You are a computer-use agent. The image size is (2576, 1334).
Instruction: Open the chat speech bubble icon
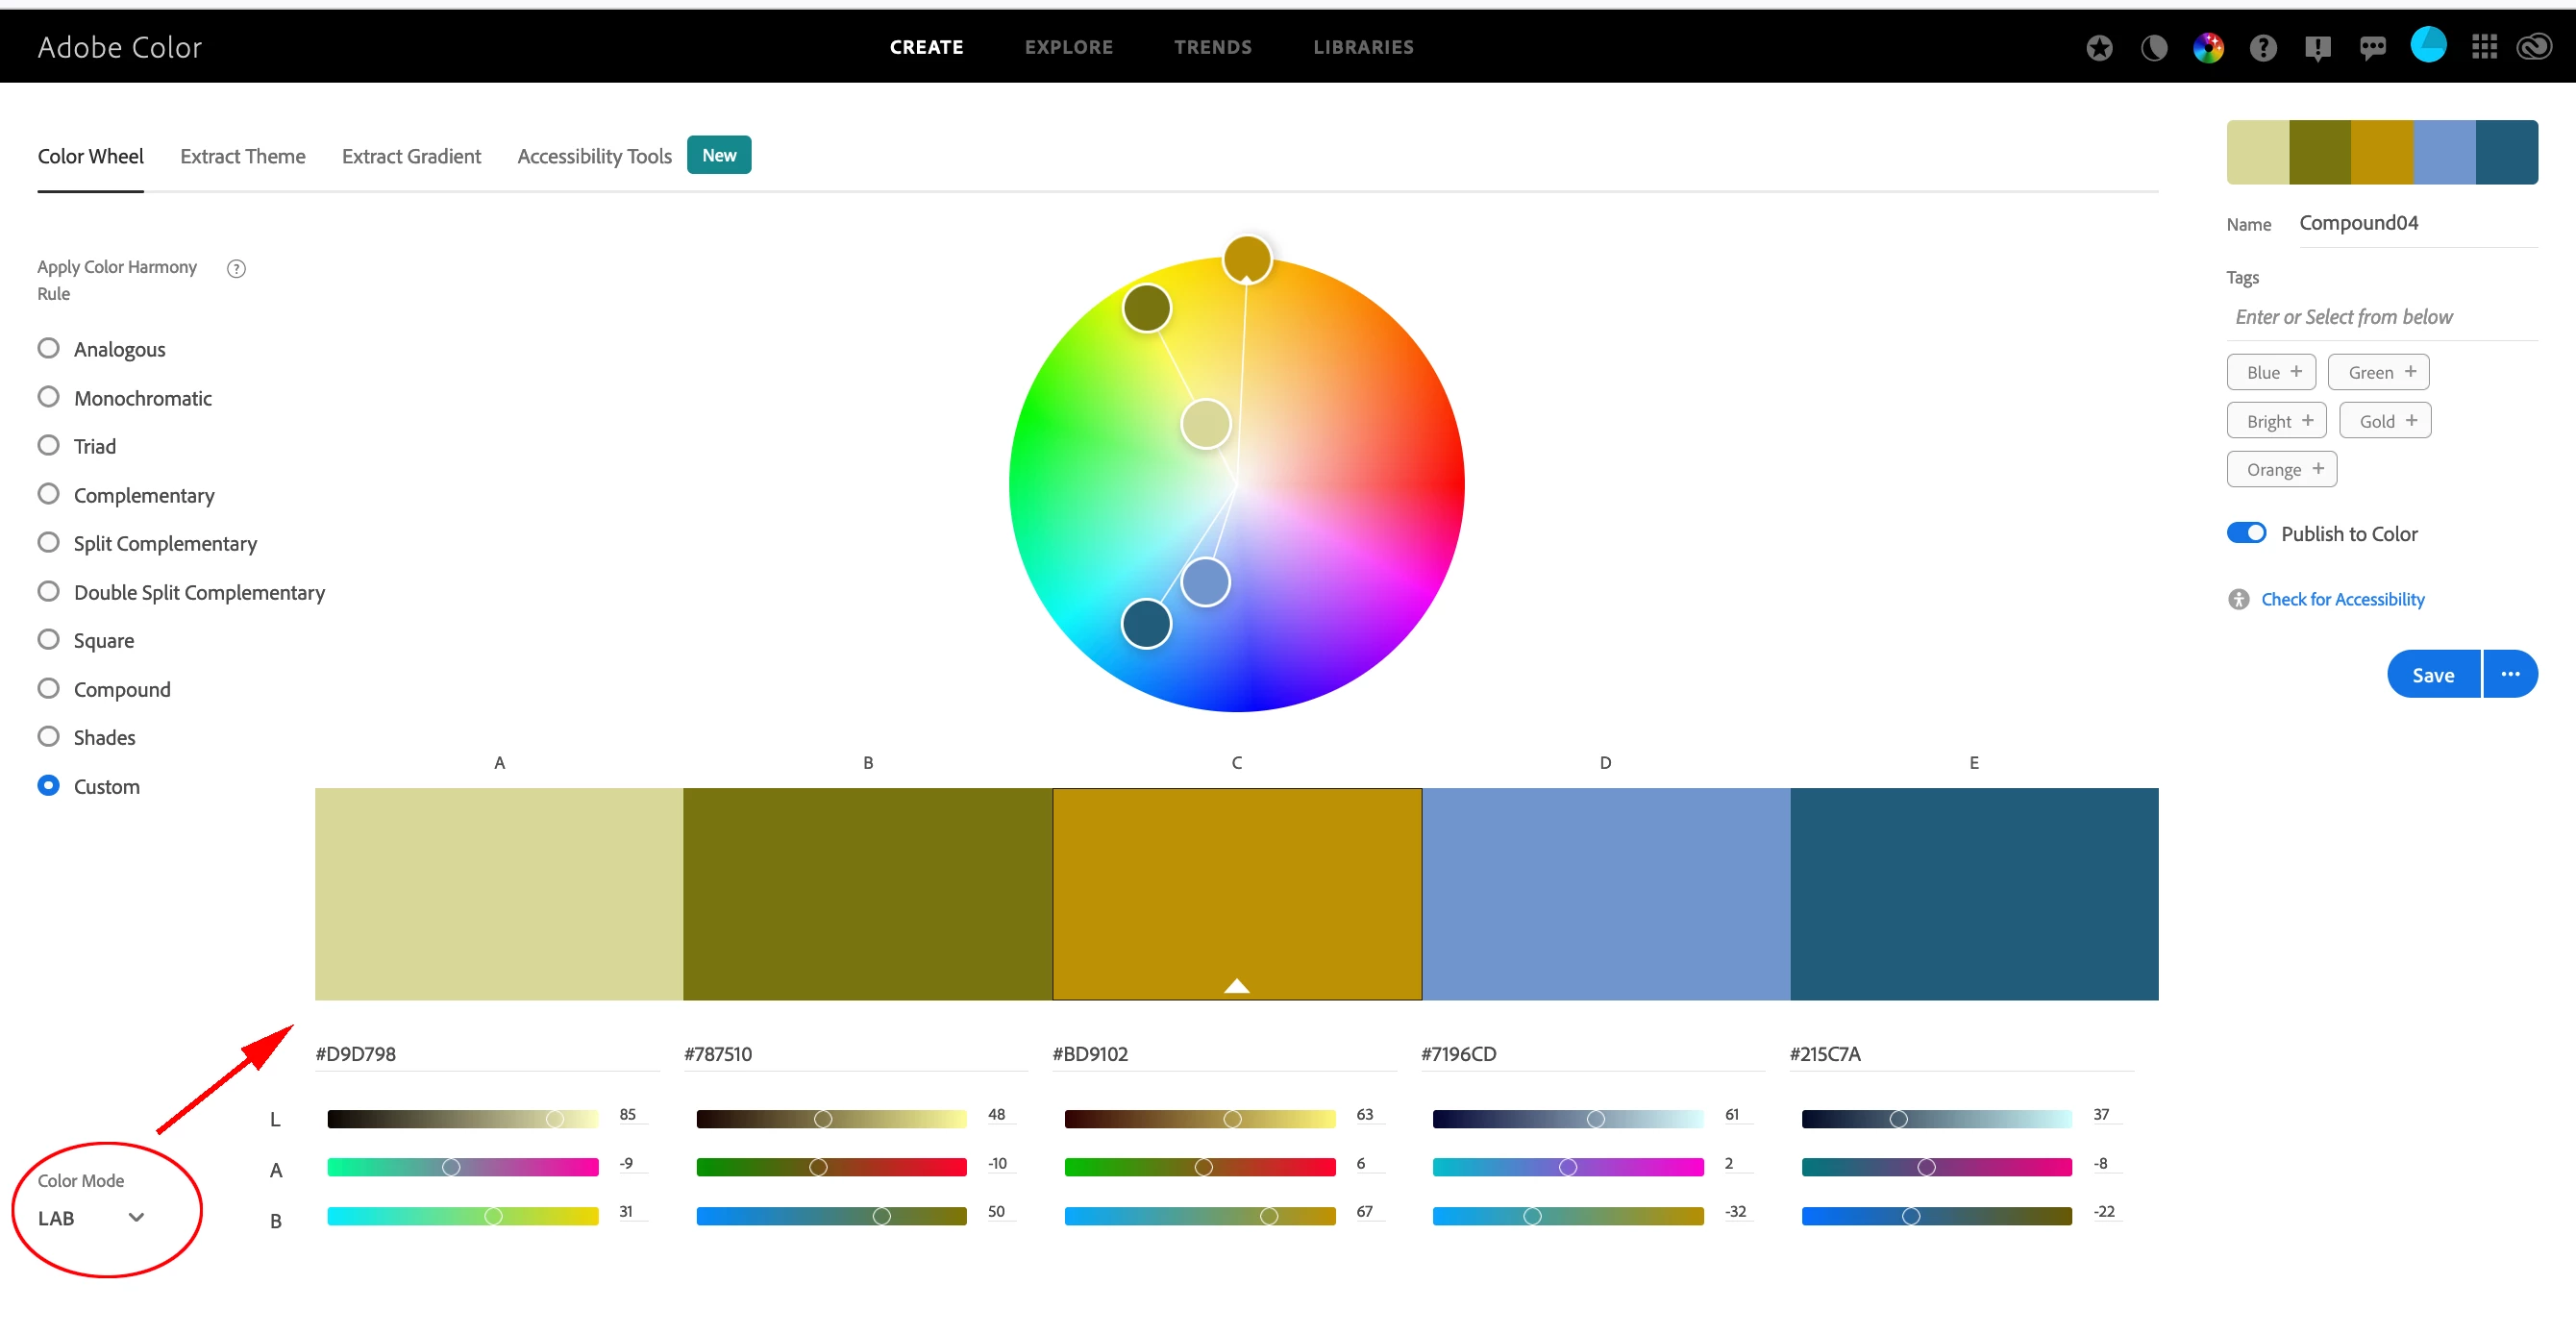click(x=2372, y=47)
